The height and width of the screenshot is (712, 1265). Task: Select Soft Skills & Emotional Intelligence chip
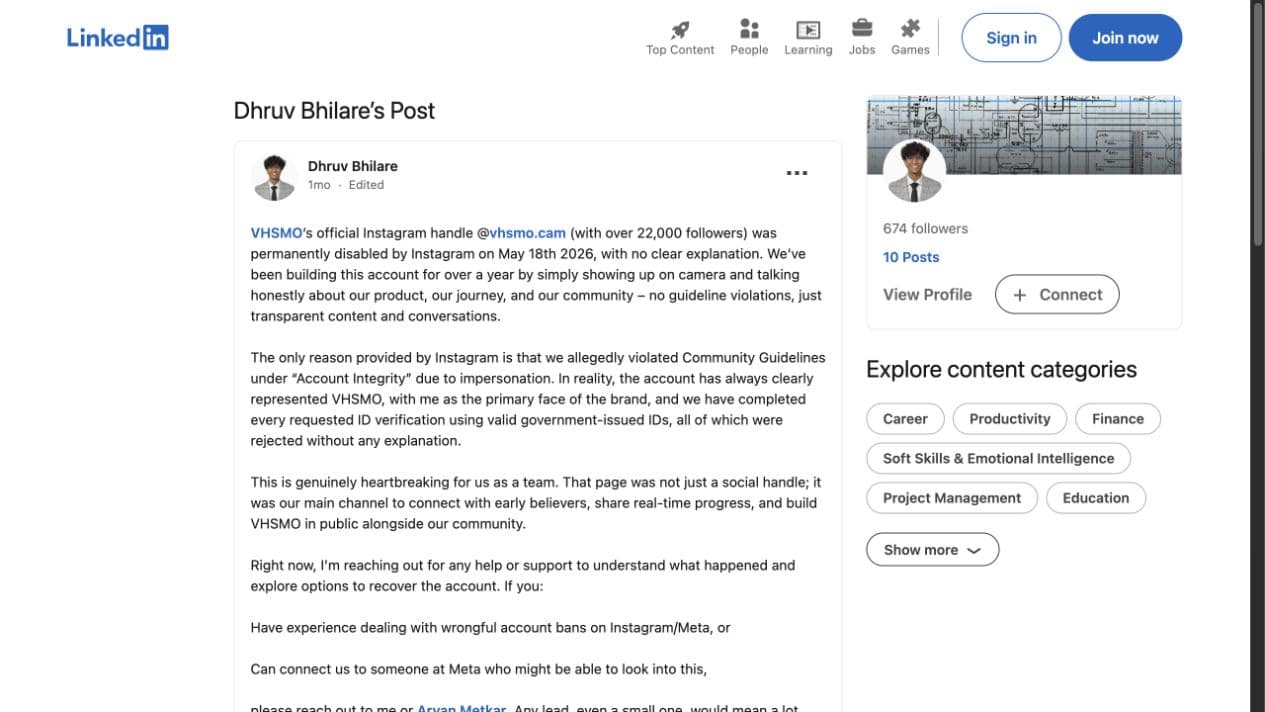tap(998, 458)
